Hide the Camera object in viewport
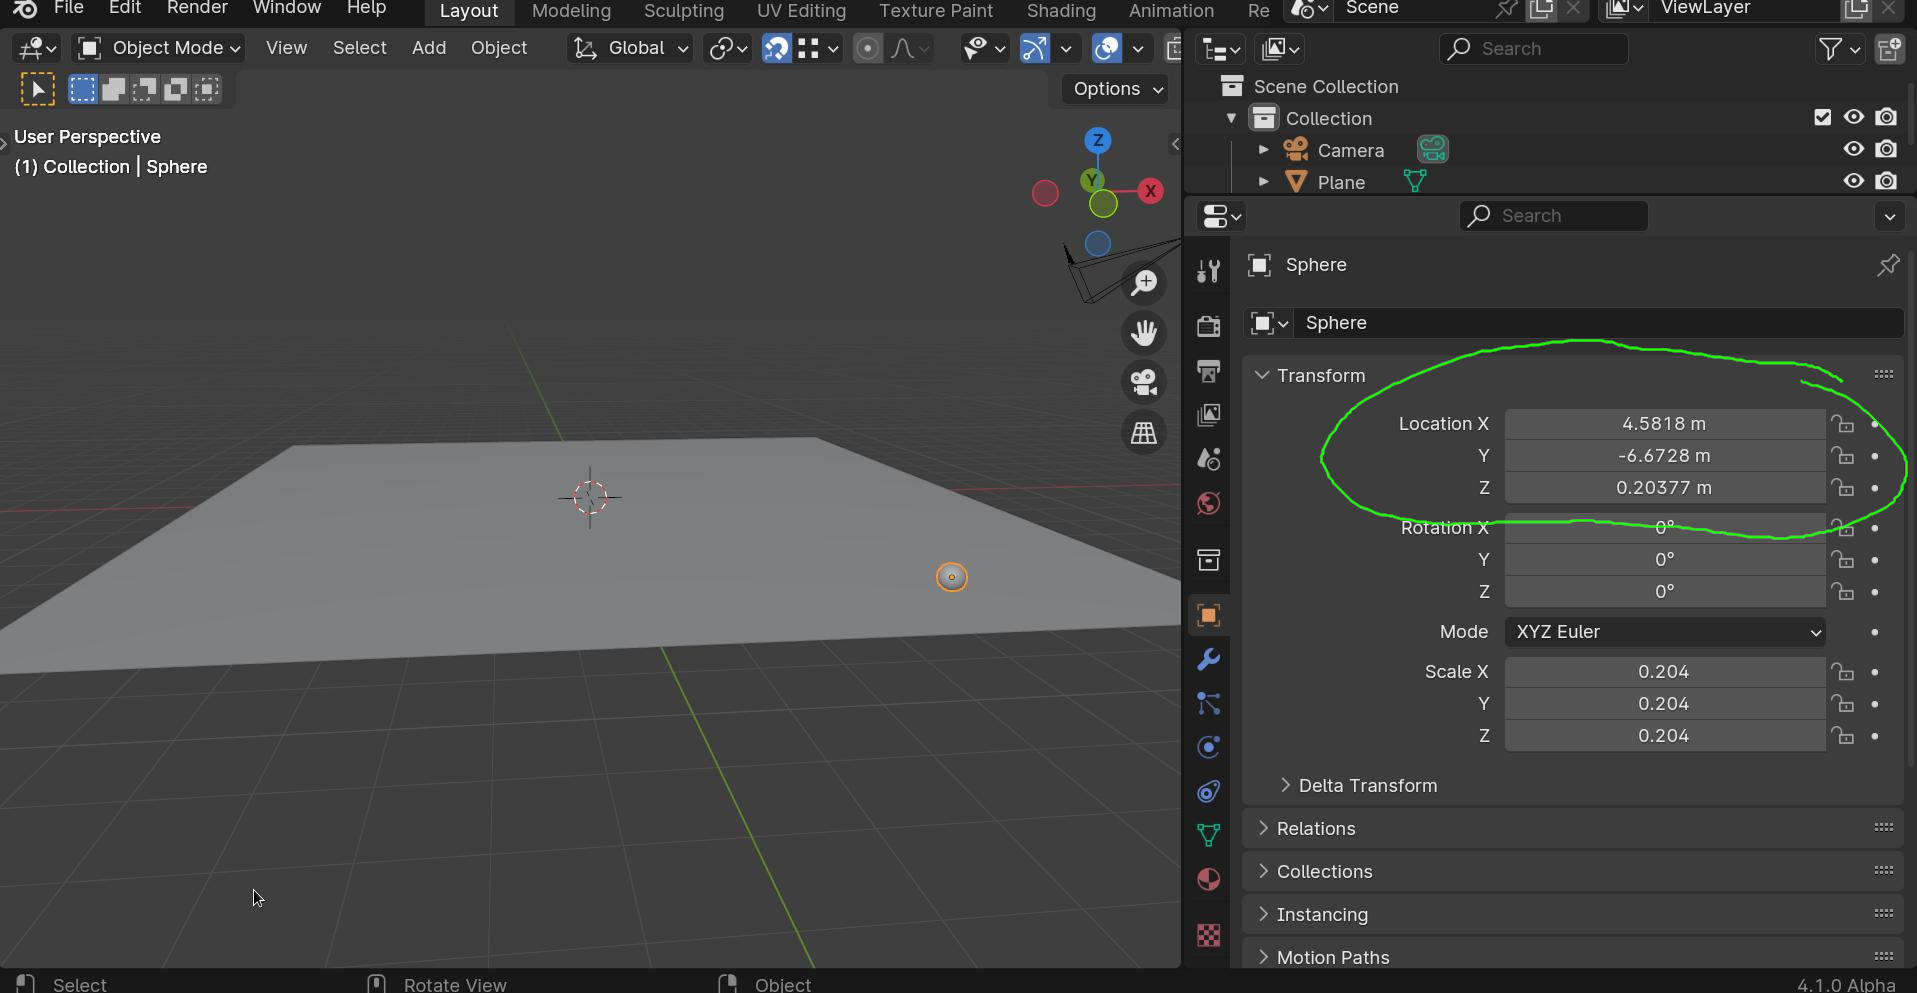Image resolution: width=1917 pixels, height=993 pixels. click(x=1854, y=149)
